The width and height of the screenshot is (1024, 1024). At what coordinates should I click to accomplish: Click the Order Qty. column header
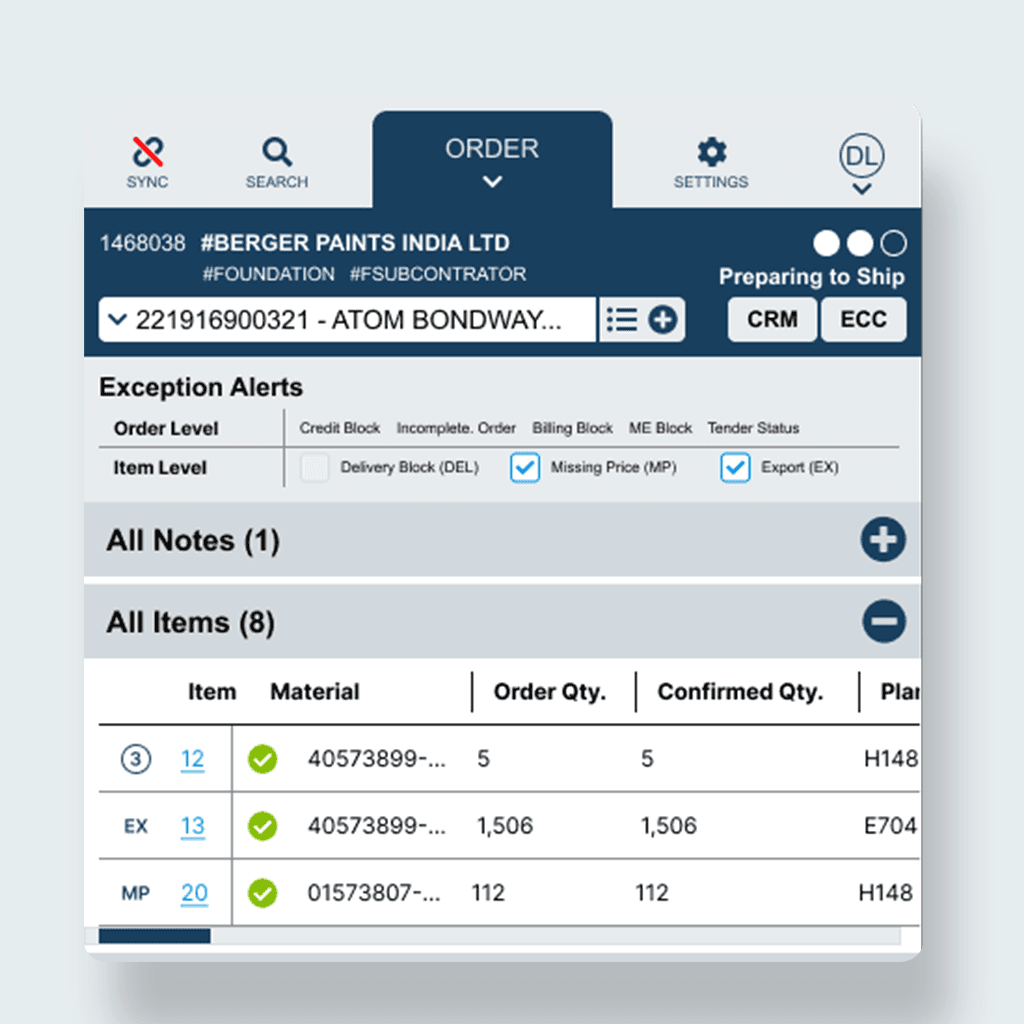550,692
